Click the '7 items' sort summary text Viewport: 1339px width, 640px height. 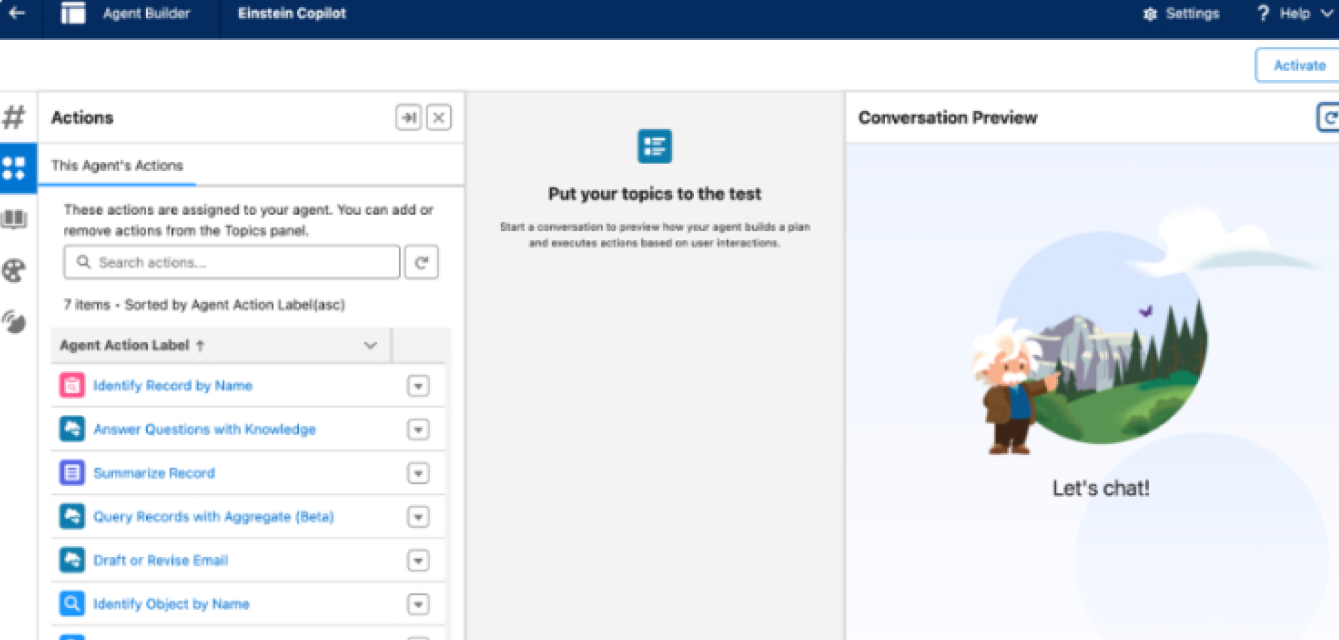point(204,304)
